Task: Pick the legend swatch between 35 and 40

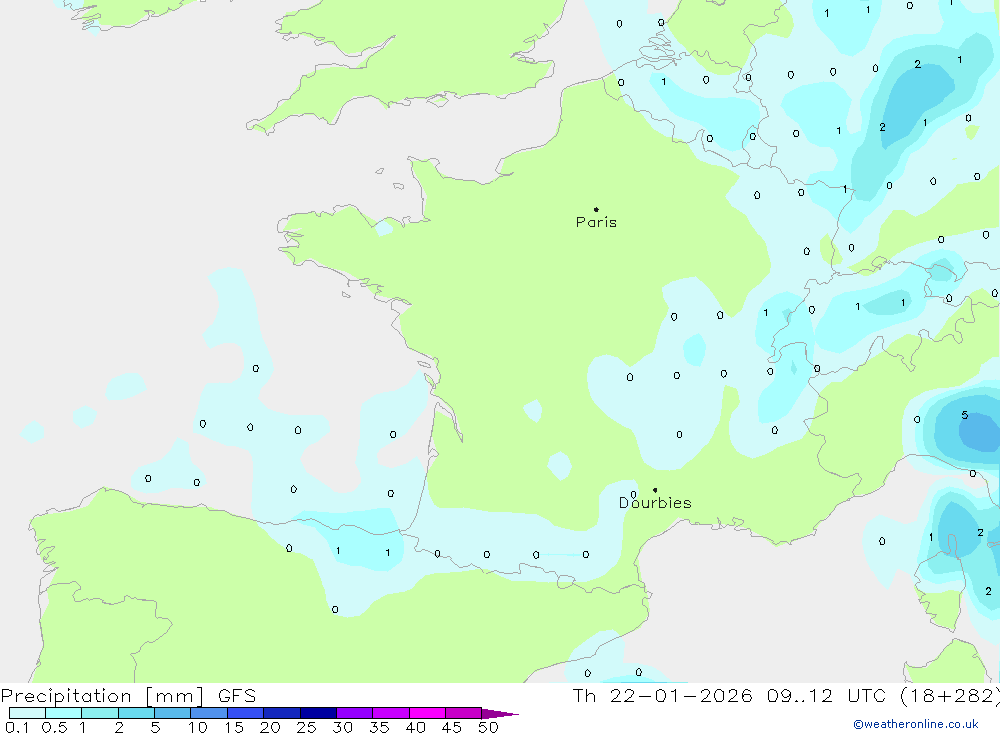Action: pyautogui.click(x=390, y=713)
